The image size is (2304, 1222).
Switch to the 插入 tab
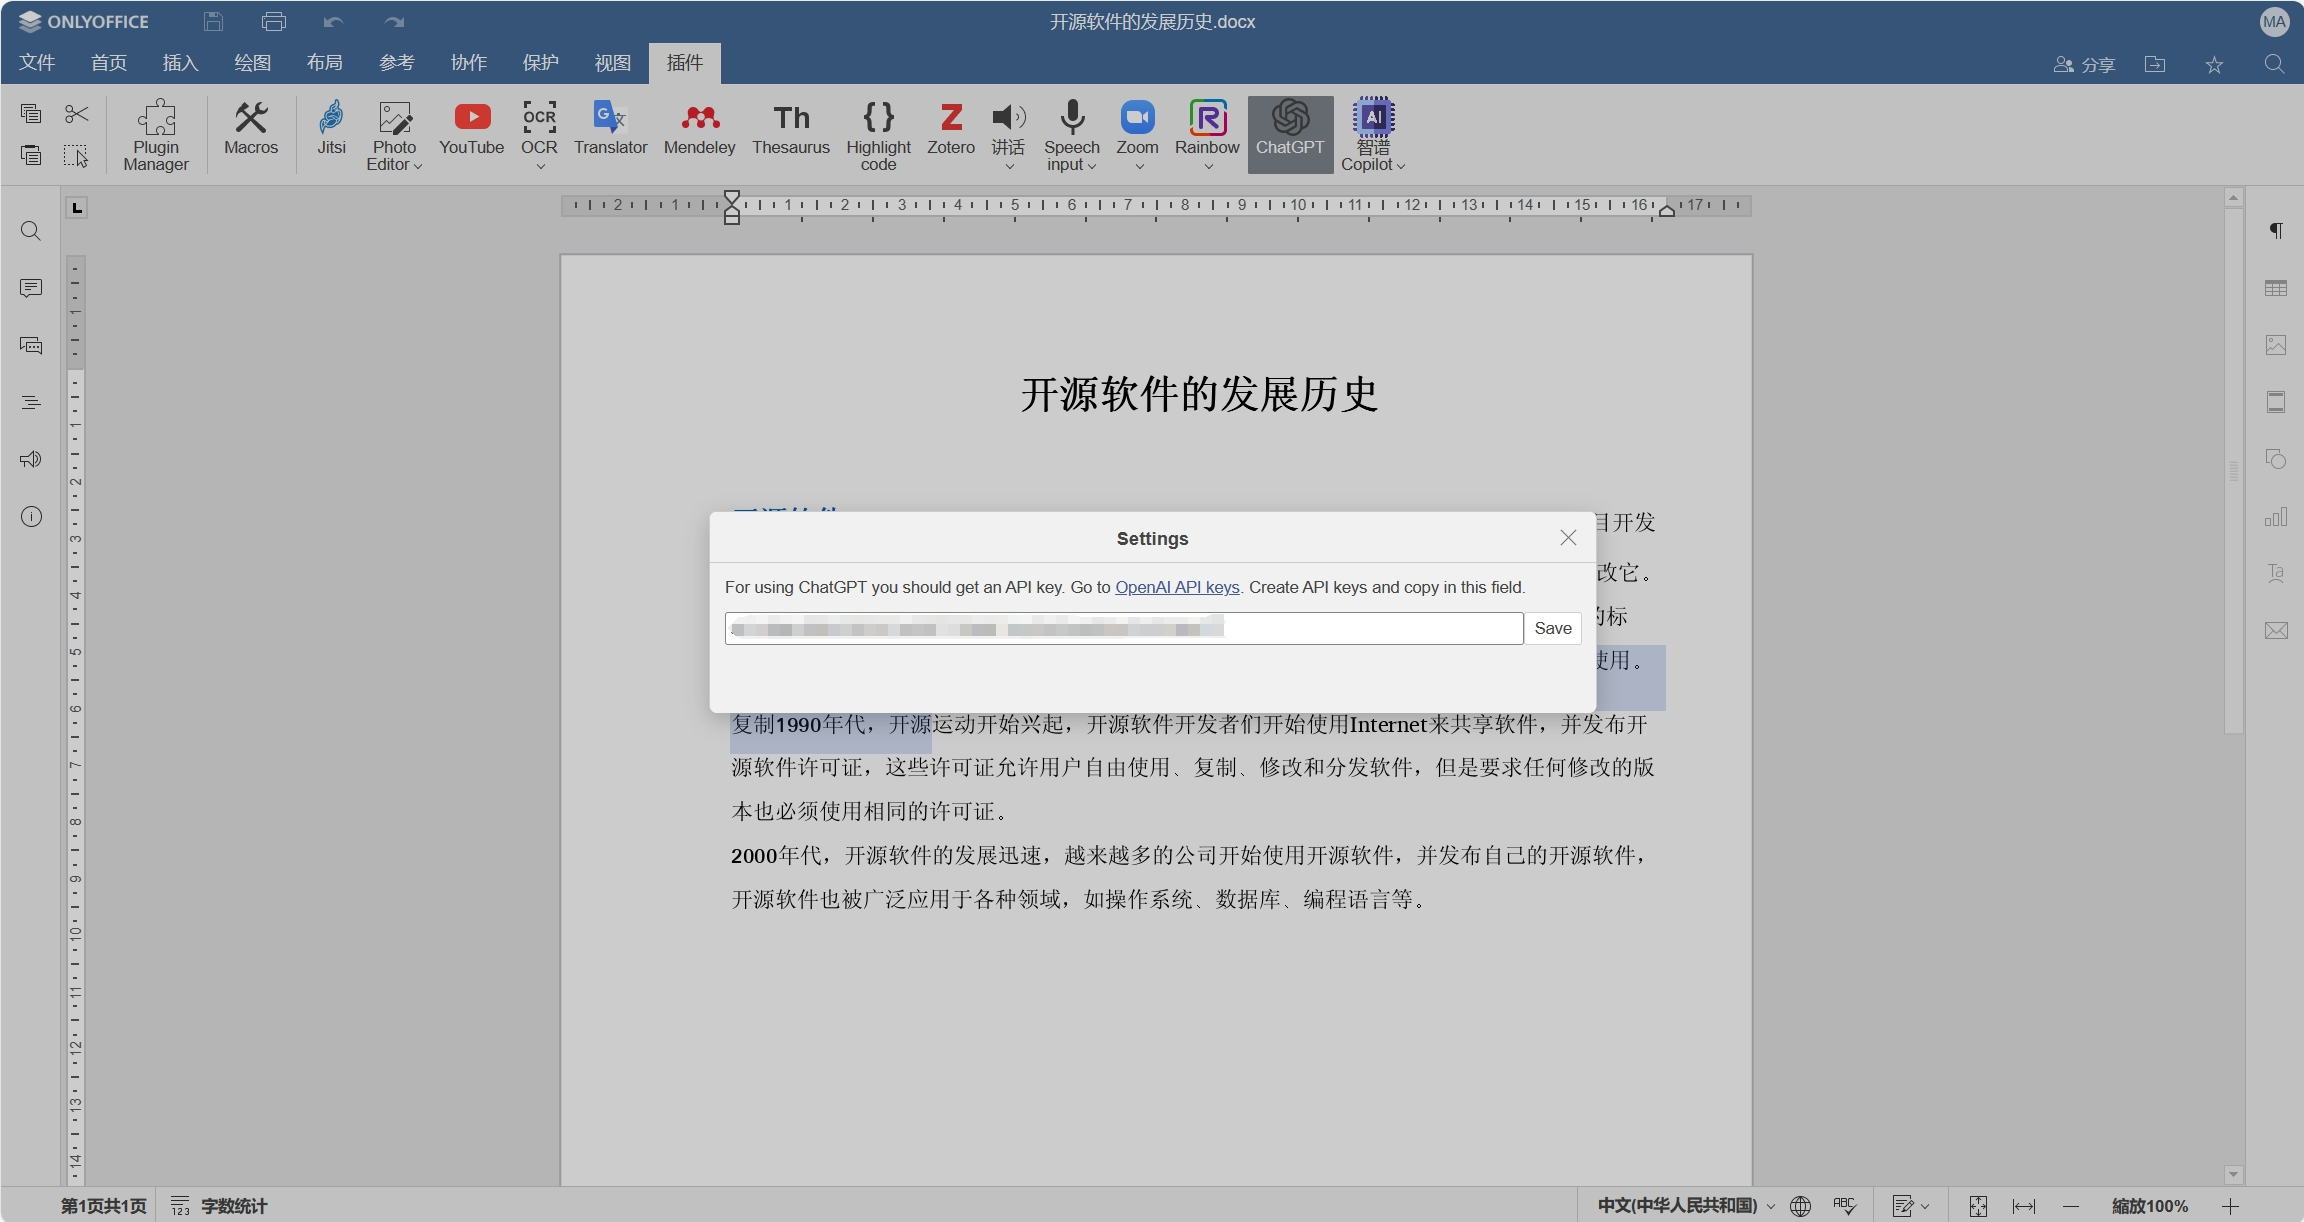[181, 62]
